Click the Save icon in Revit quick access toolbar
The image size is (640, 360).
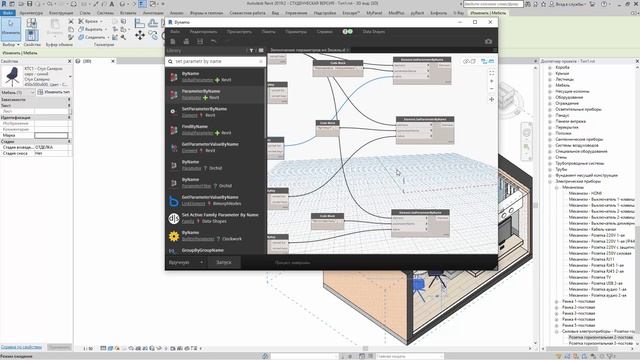click(29, 4)
